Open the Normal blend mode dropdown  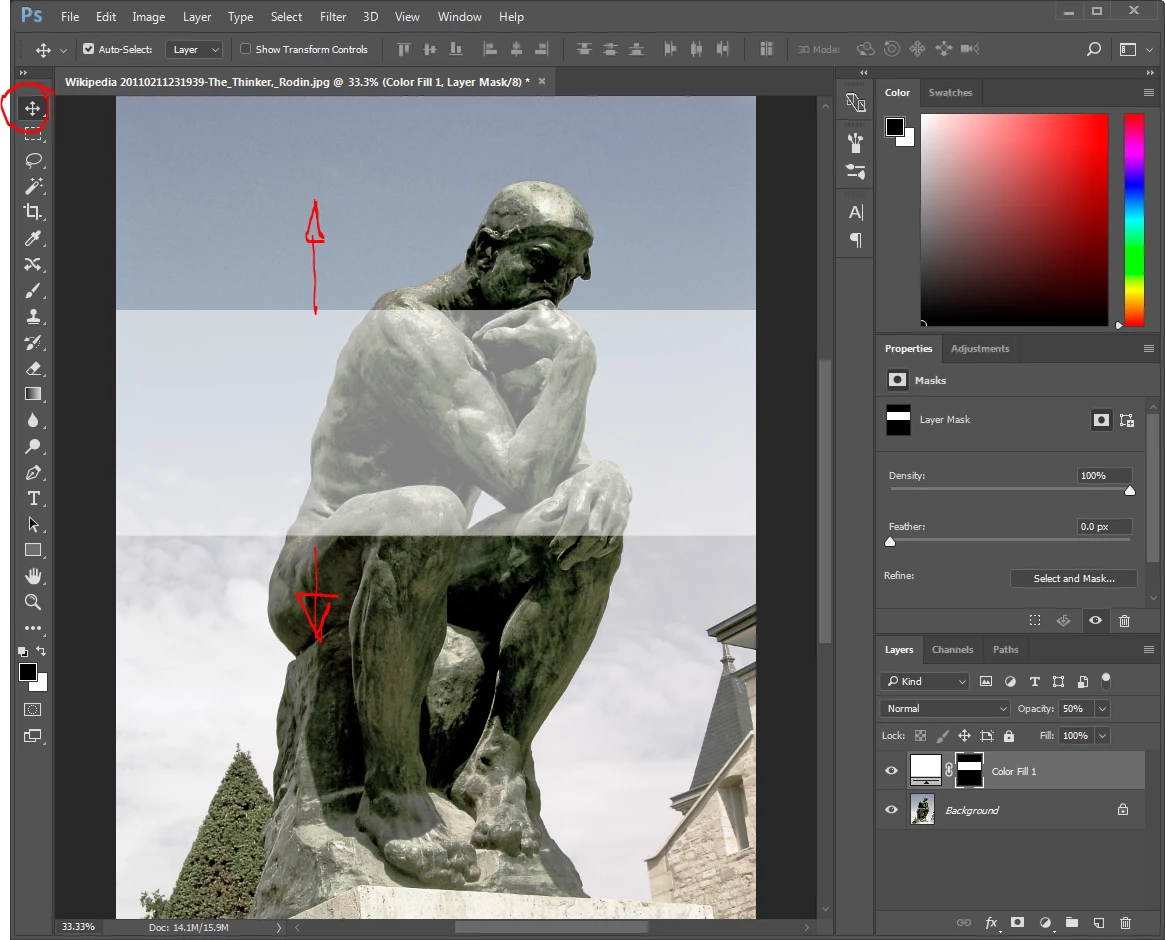coord(945,708)
